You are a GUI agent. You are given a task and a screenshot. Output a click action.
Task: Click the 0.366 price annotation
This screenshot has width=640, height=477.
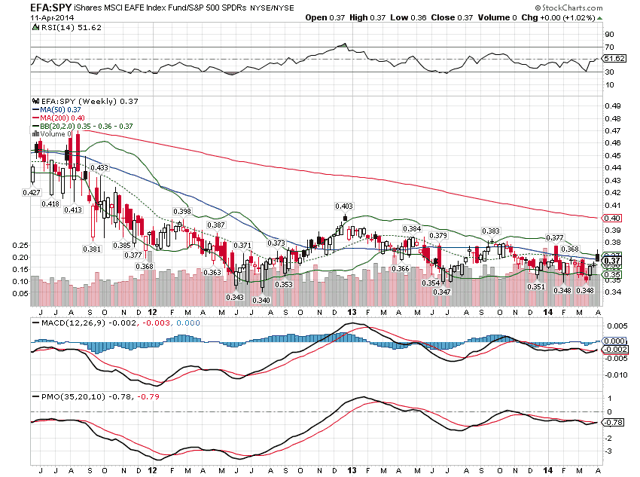coord(400,268)
